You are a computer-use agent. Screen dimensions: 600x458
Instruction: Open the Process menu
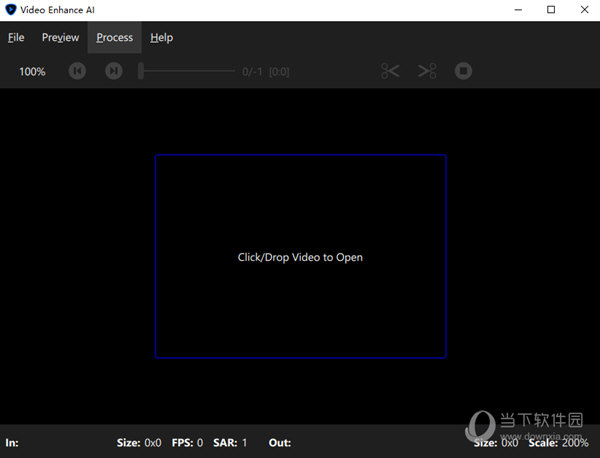click(114, 38)
